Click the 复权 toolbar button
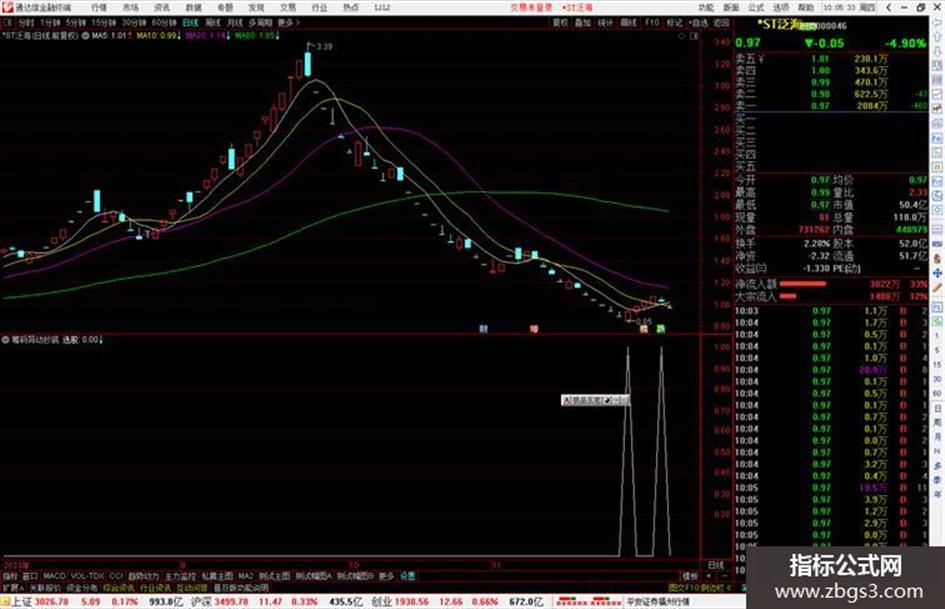Image resolution: width=945 pixels, height=609 pixels. (560, 22)
